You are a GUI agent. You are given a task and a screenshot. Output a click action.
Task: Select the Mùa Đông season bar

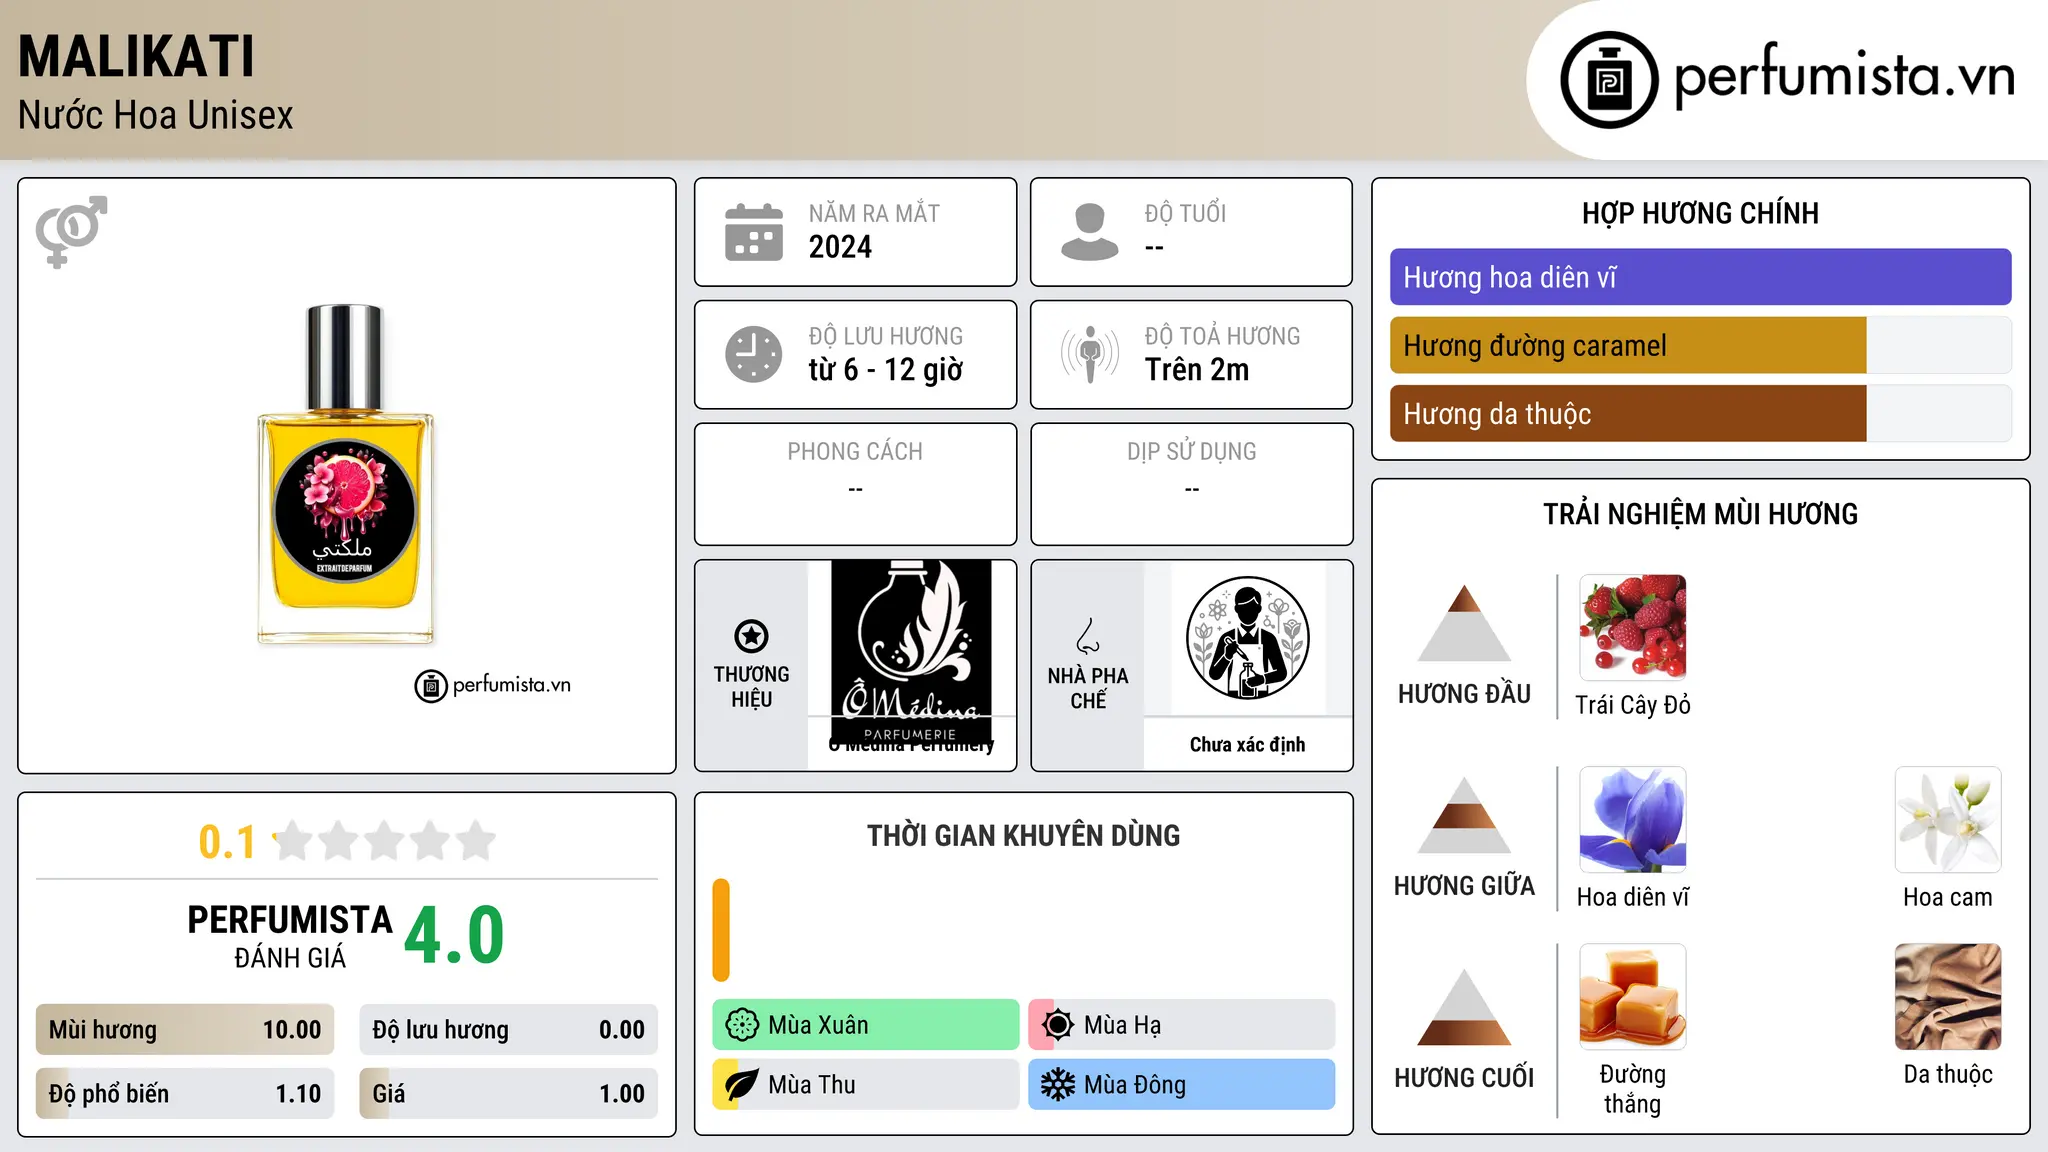tap(1182, 1085)
